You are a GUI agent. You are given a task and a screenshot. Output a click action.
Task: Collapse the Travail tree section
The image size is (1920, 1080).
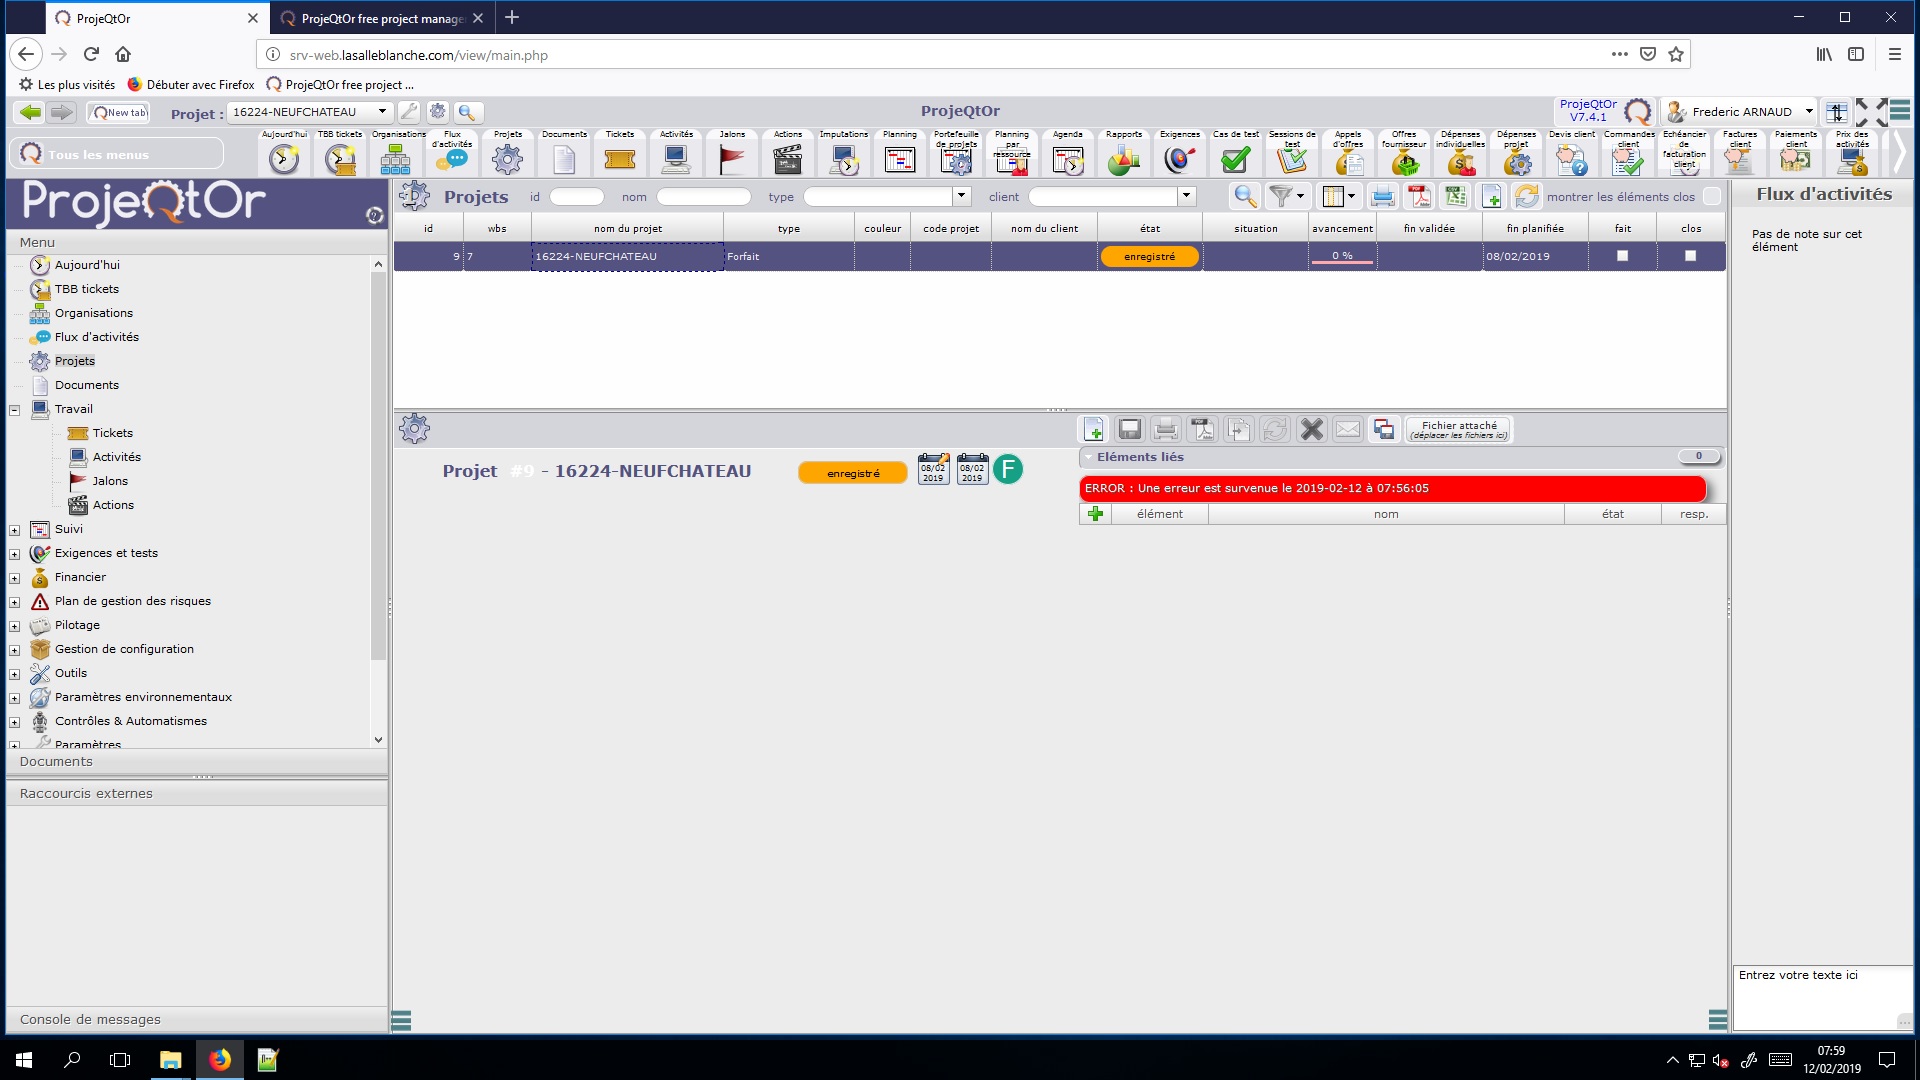pos(15,410)
